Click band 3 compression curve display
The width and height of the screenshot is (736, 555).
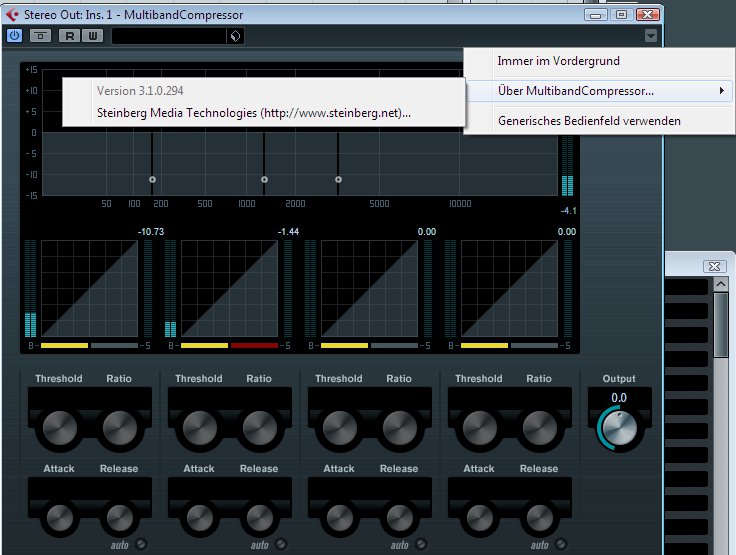point(369,289)
